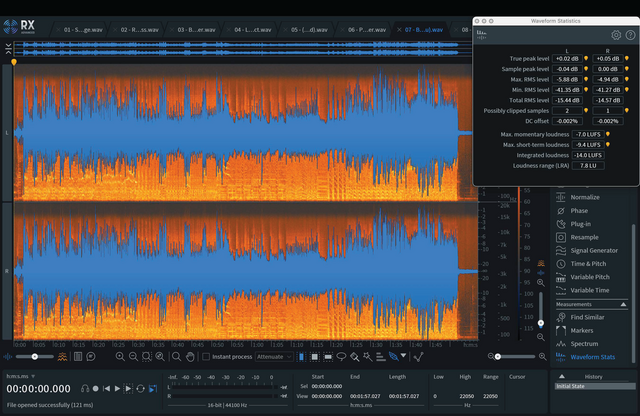Click the zoom in magnifier on toolbar
This screenshot has height=416, width=640.
pyautogui.click(x=120, y=356)
